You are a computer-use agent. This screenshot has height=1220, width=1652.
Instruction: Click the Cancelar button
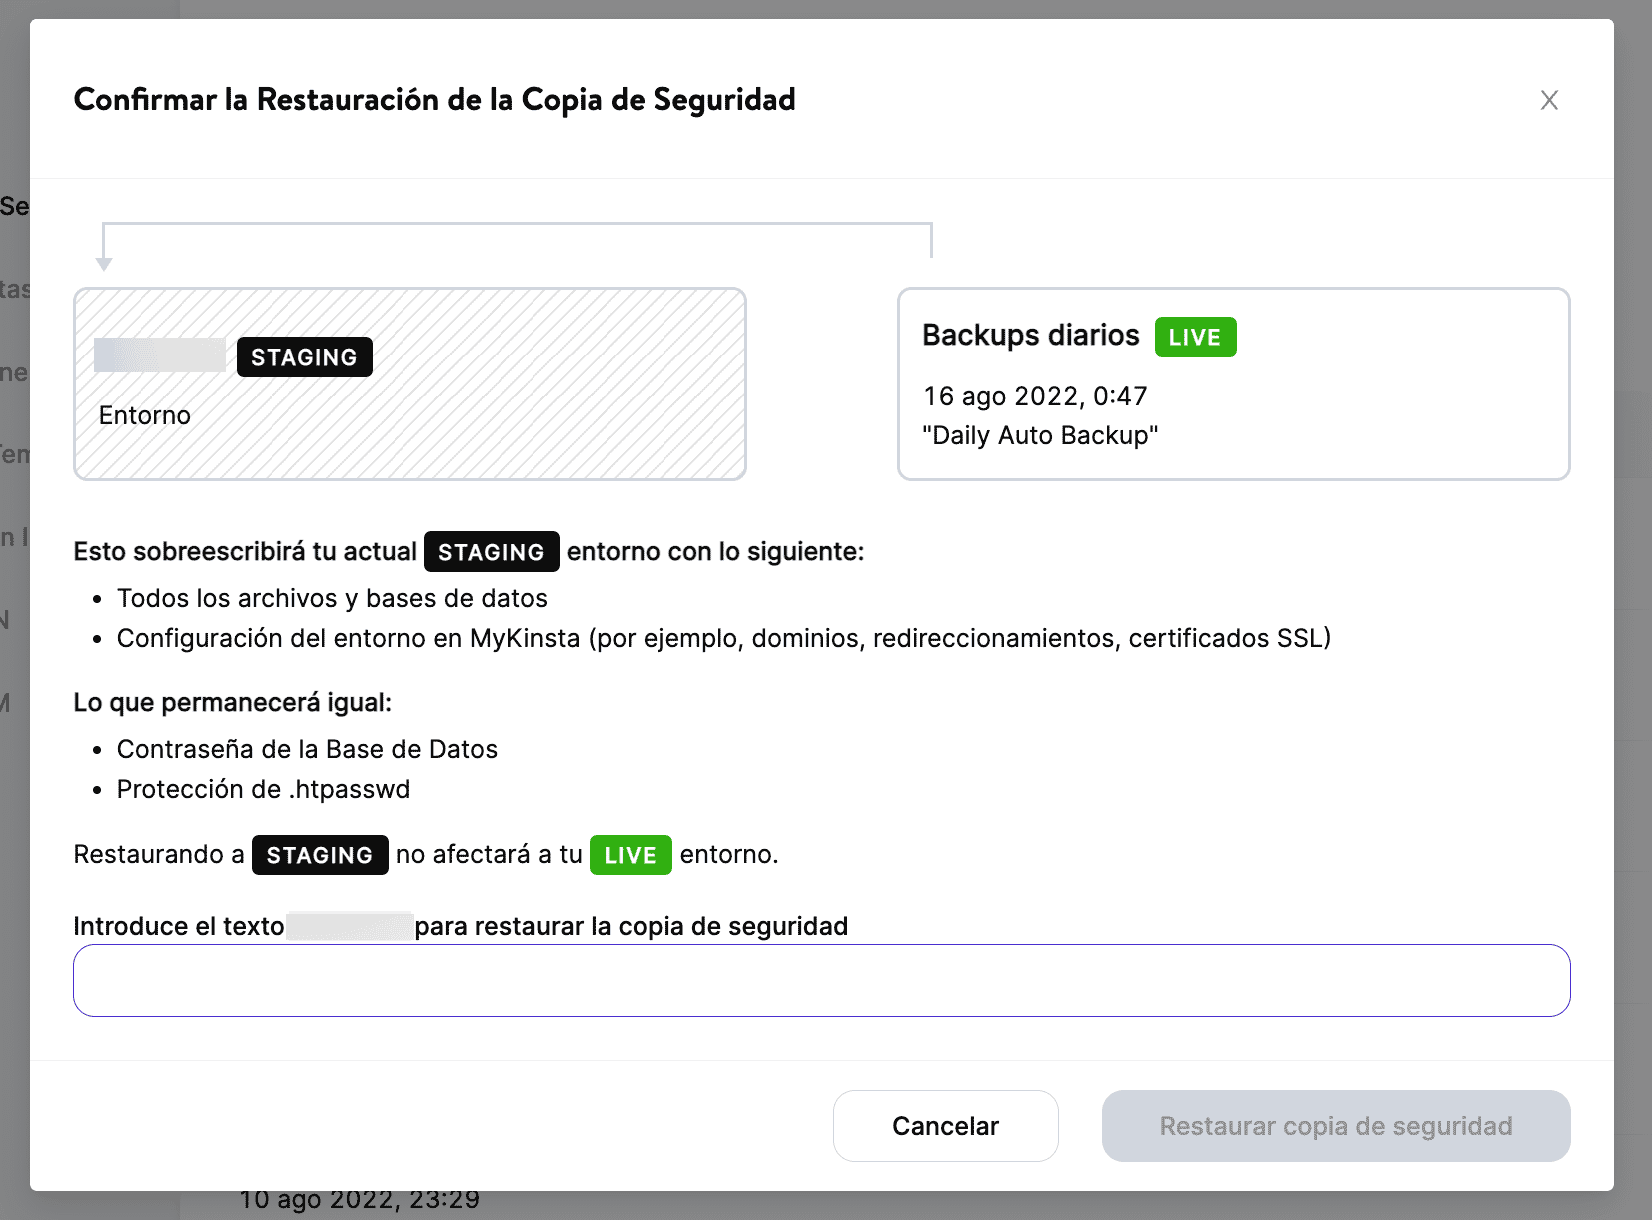click(944, 1126)
